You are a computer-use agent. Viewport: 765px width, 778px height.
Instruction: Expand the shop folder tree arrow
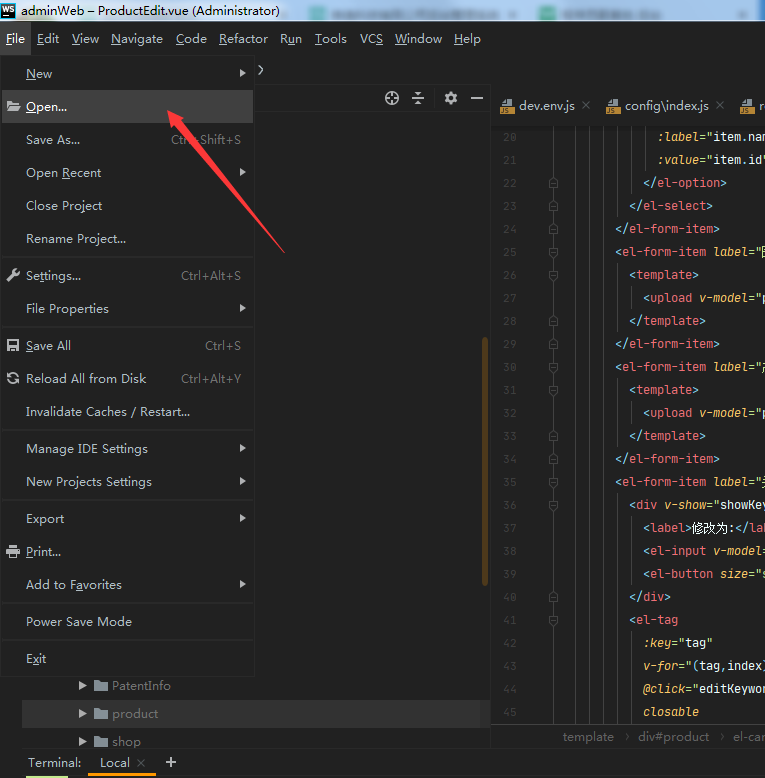pos(83,741)
